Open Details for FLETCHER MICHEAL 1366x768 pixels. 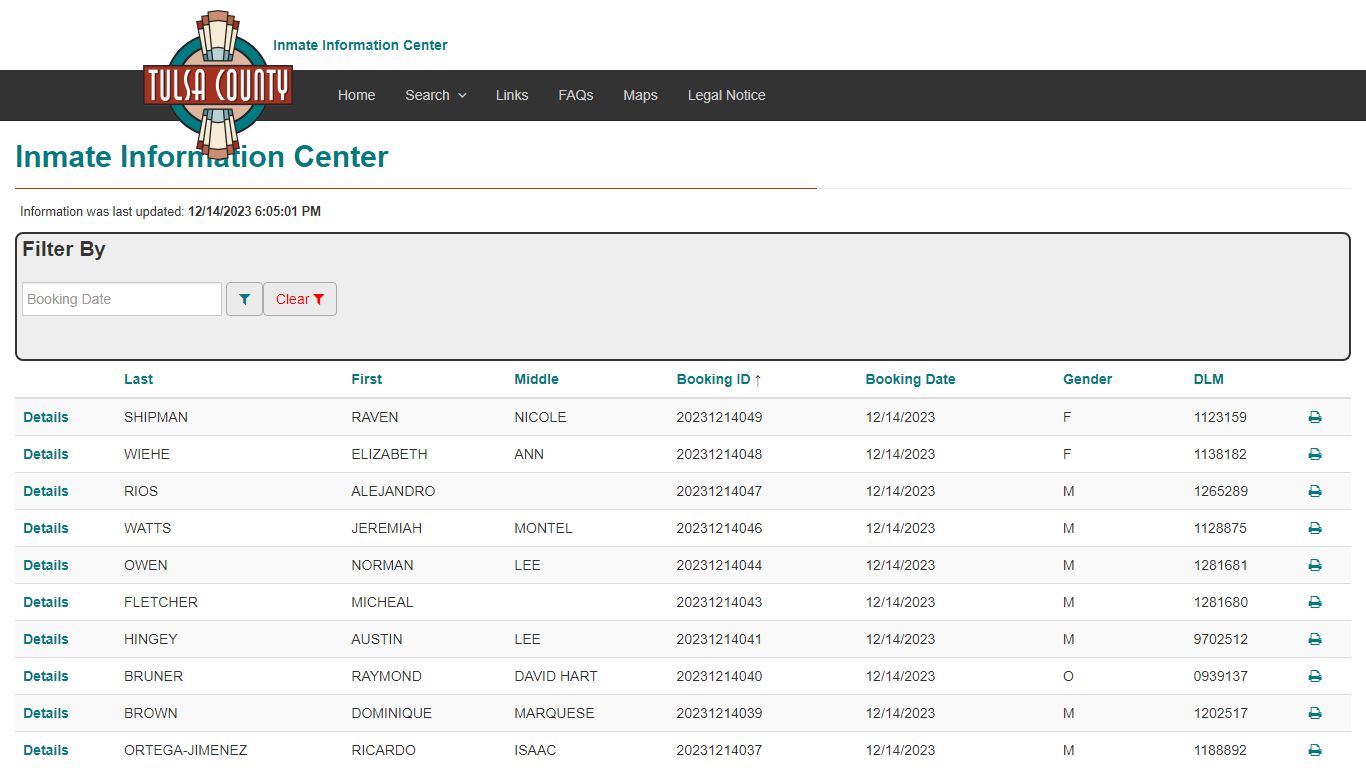(x=46, y=602)
